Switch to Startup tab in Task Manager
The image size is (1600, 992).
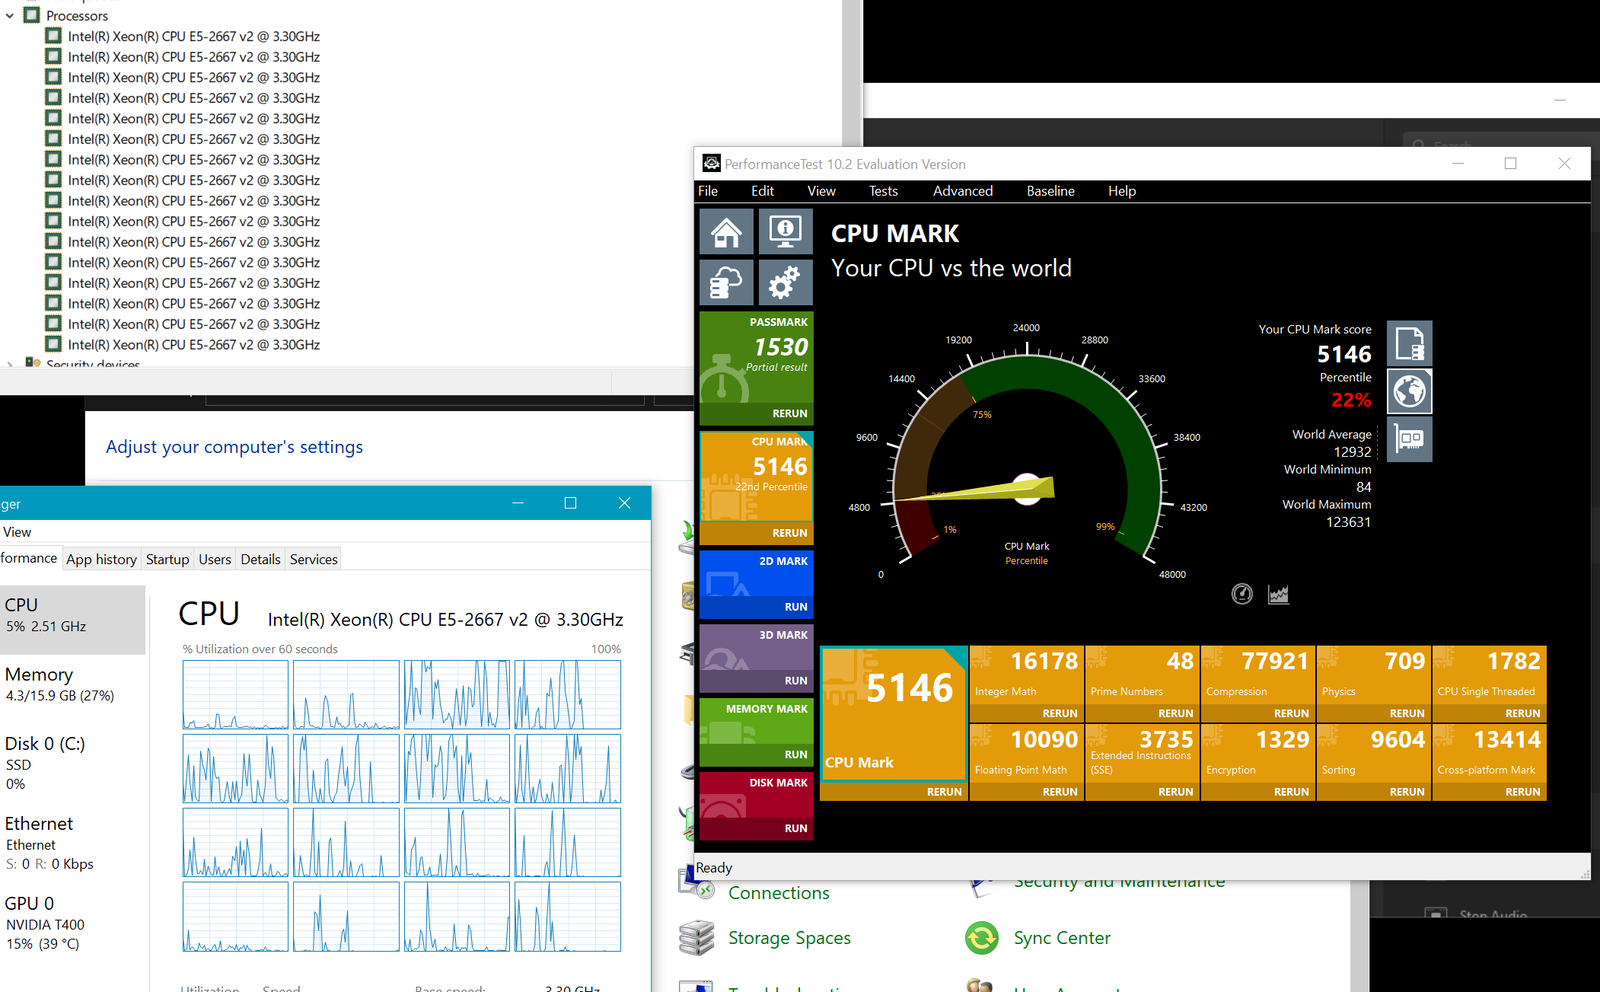167,559
